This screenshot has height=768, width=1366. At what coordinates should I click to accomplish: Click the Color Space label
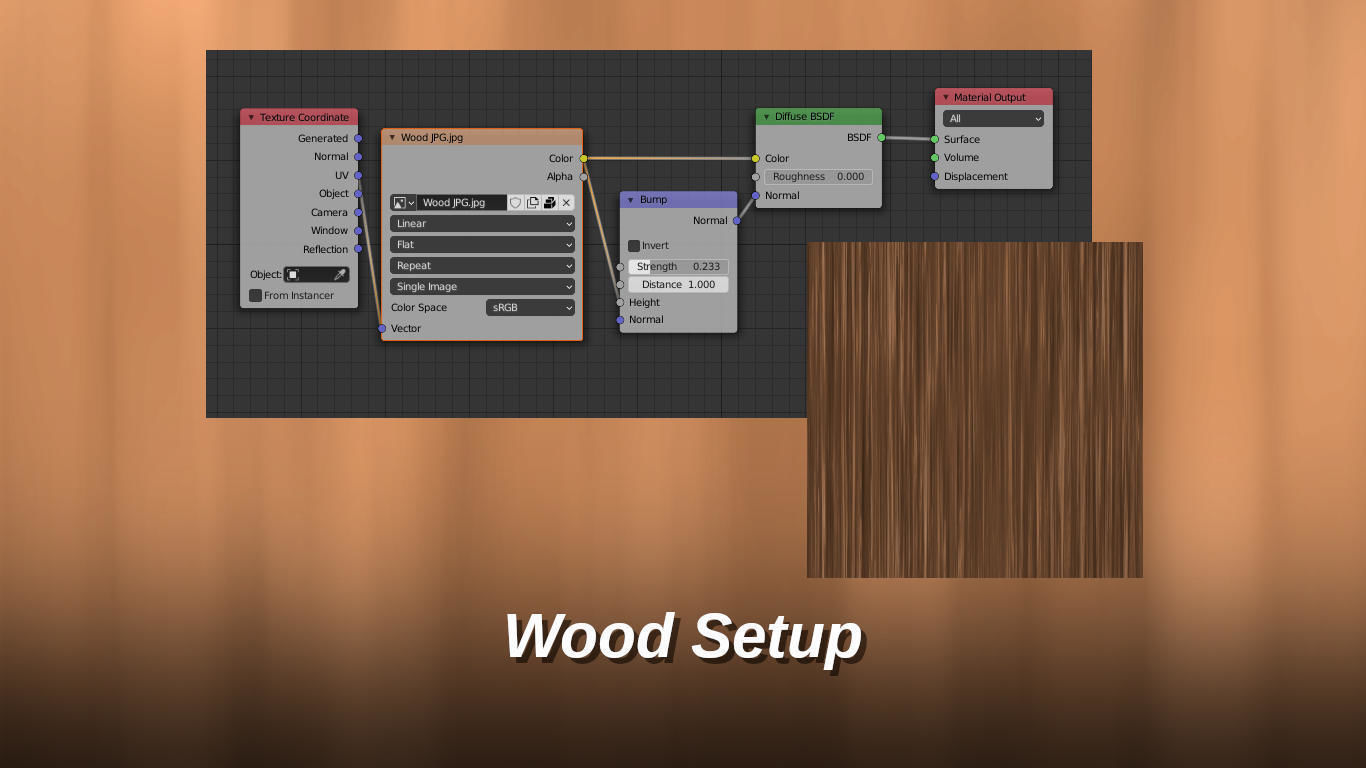click(419, 308)
